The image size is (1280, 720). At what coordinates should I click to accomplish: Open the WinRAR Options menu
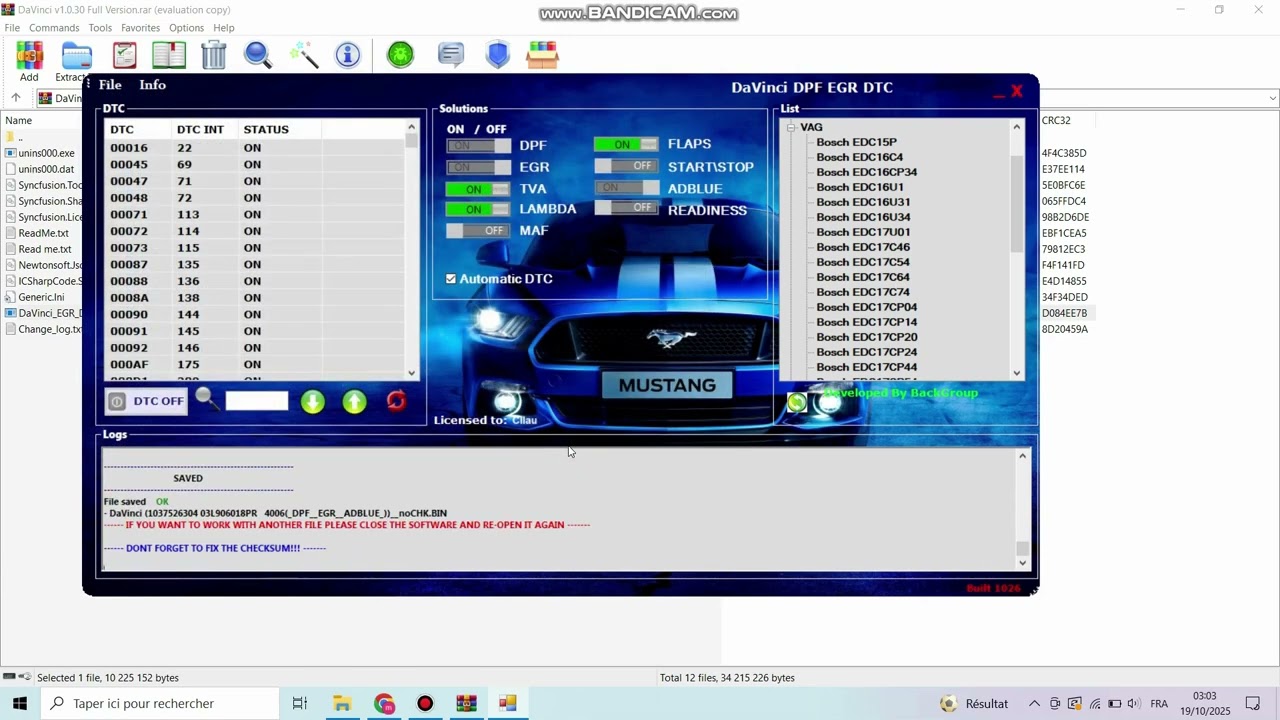point(186,28)
